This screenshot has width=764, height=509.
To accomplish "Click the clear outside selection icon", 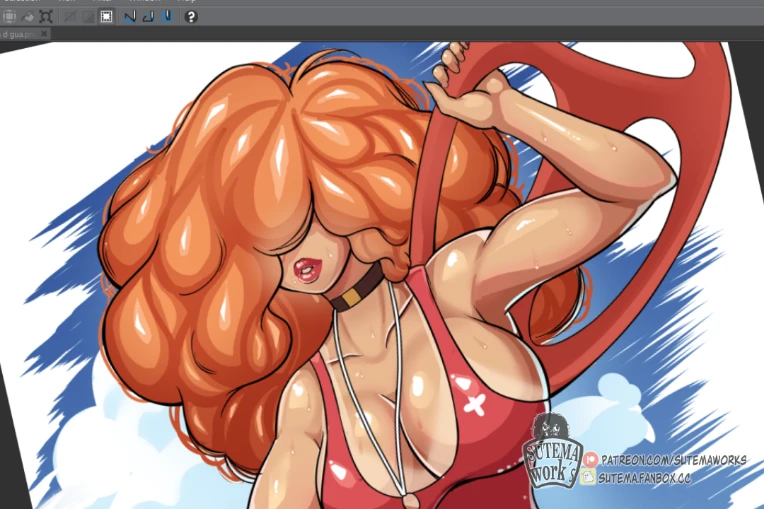I will pyautogui.click(x=9, y=17).
